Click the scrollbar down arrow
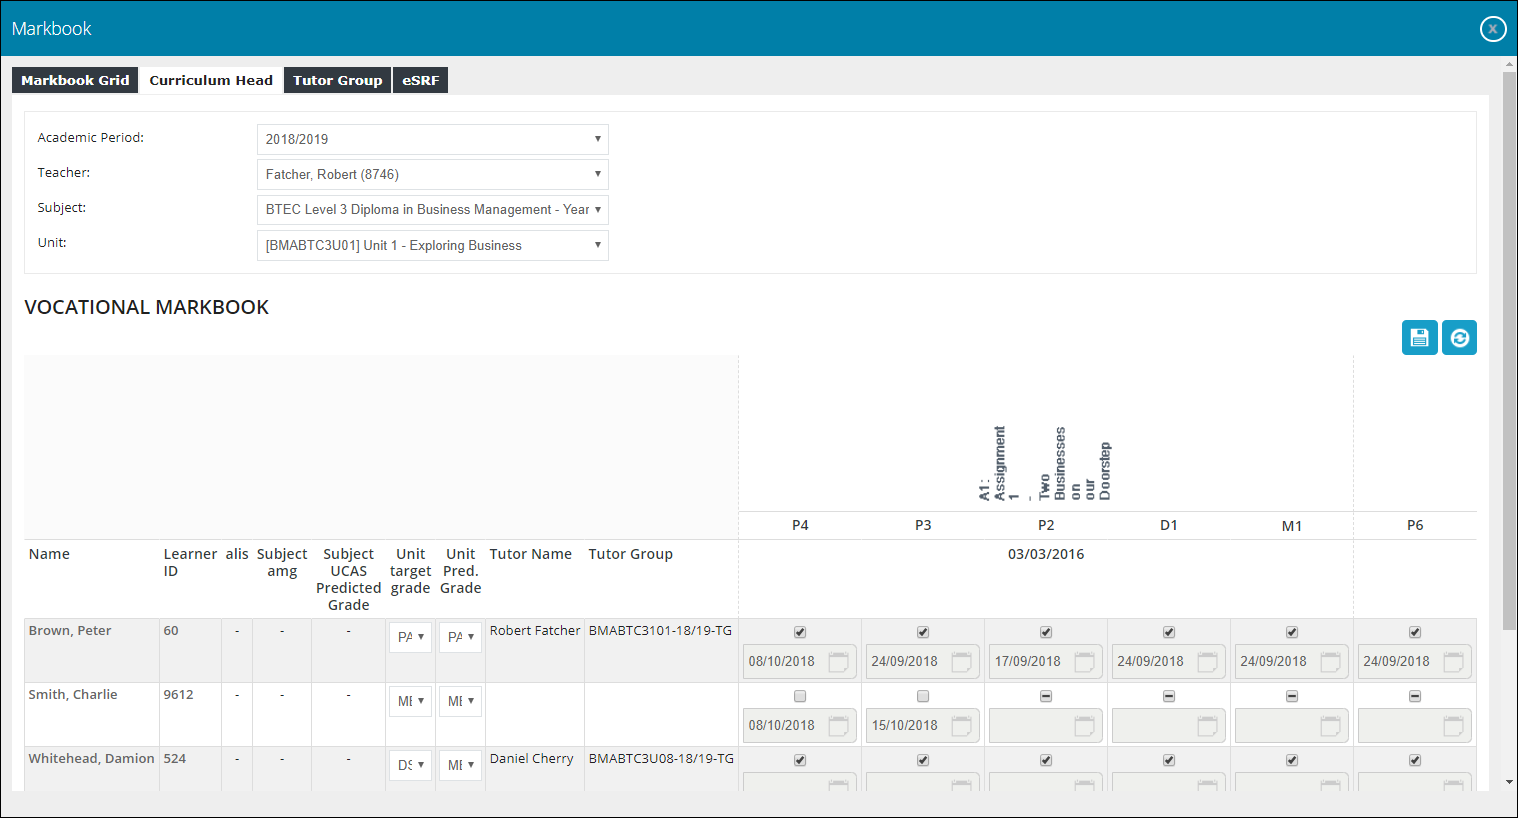Viewport: 1518px width, 818px height. click(x=1509, y=783)
